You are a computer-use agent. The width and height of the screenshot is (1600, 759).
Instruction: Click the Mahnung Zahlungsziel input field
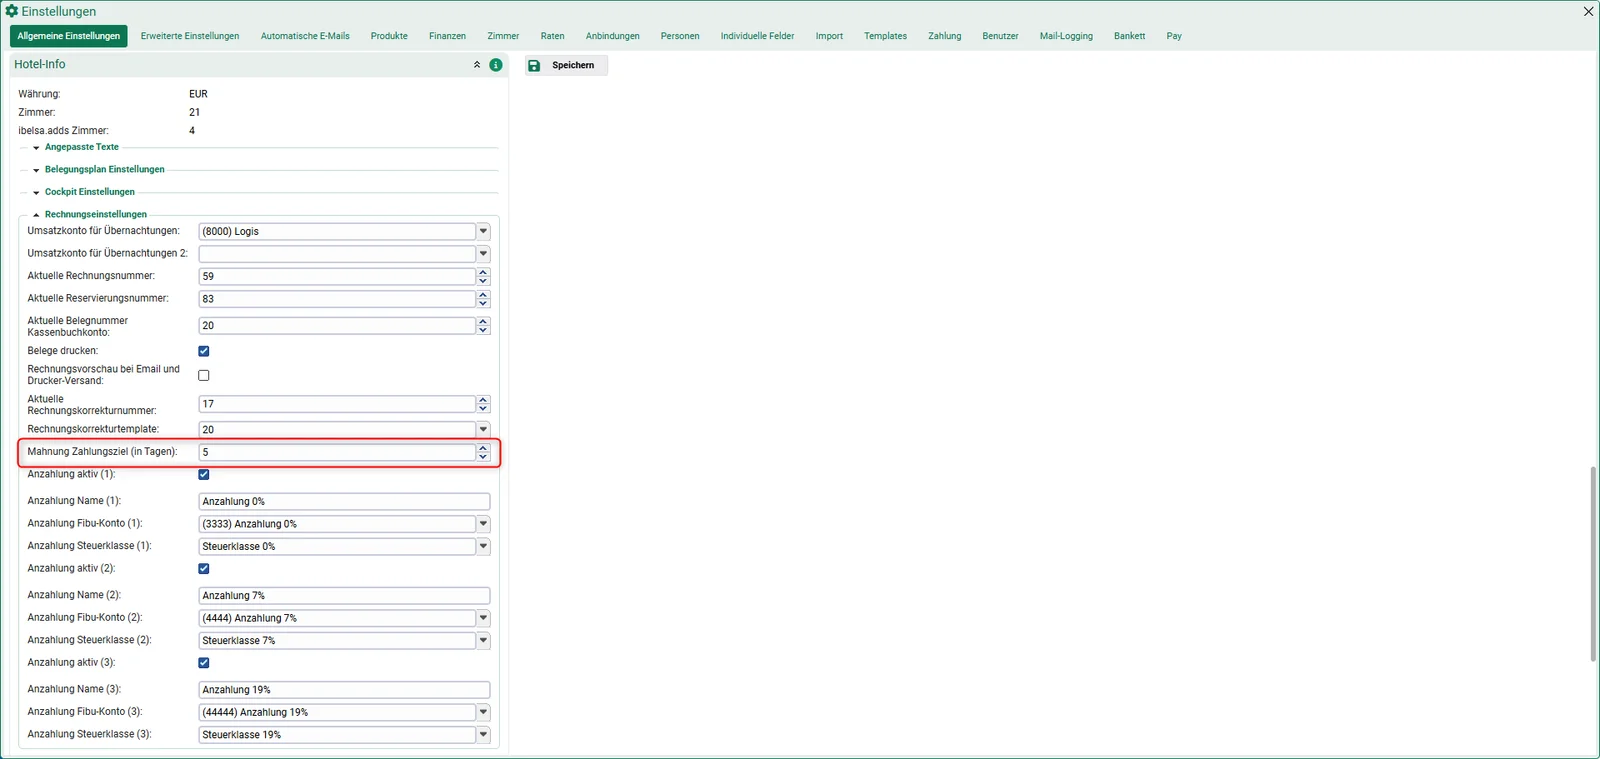[x=337, y=452]
